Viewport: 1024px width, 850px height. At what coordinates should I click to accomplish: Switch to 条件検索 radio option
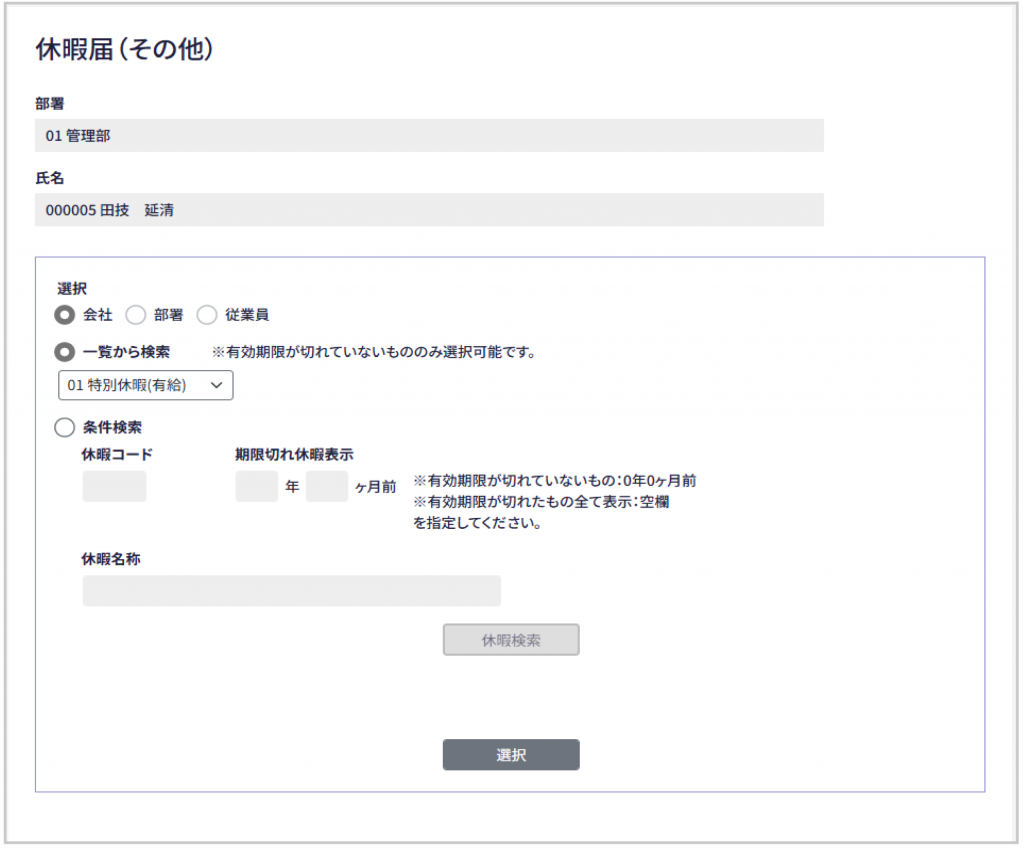pyautogui.click(x=65, y=427)
